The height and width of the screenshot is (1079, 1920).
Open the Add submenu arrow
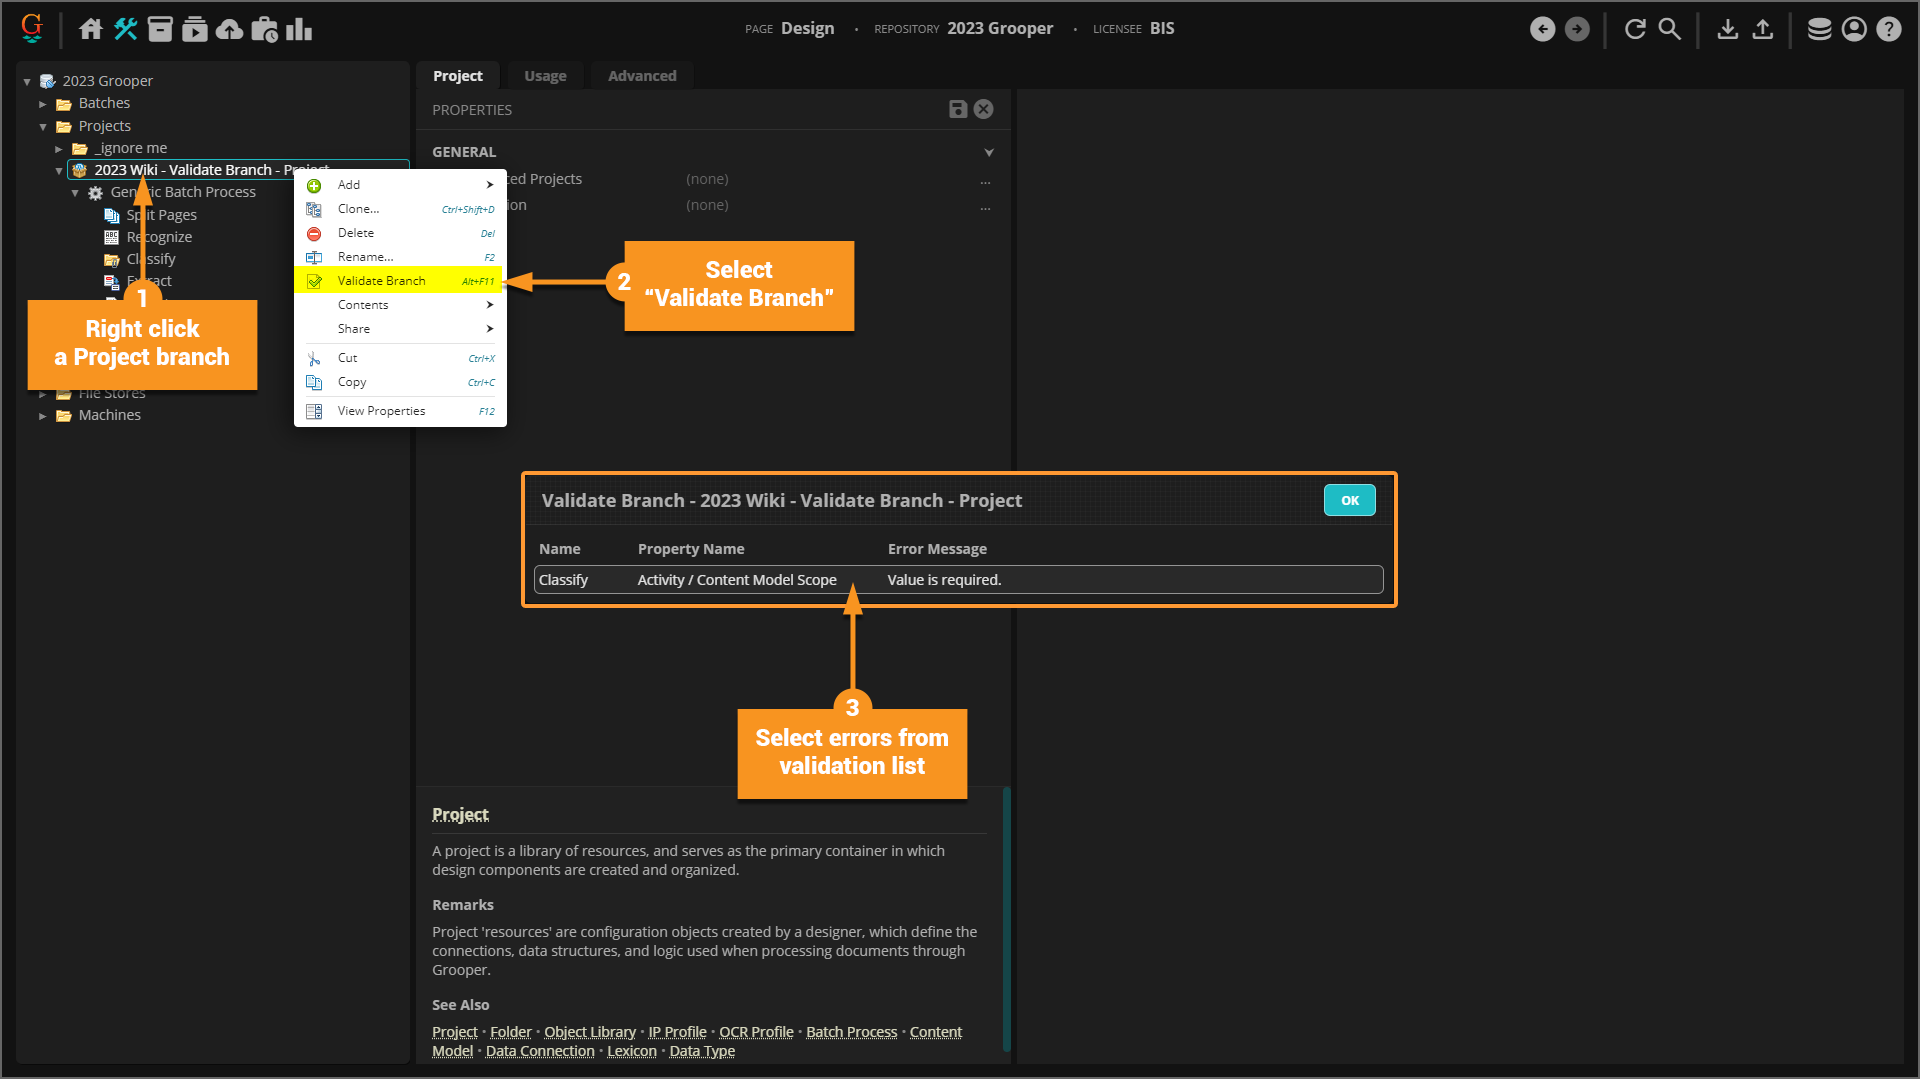490,185
